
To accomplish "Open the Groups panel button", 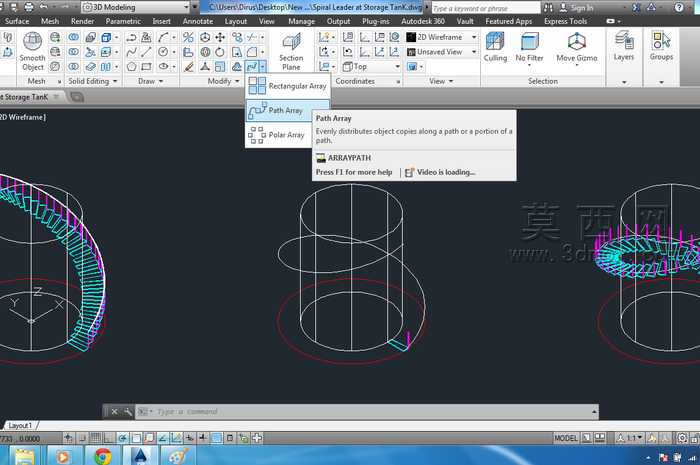I will [x=661, y=46].
